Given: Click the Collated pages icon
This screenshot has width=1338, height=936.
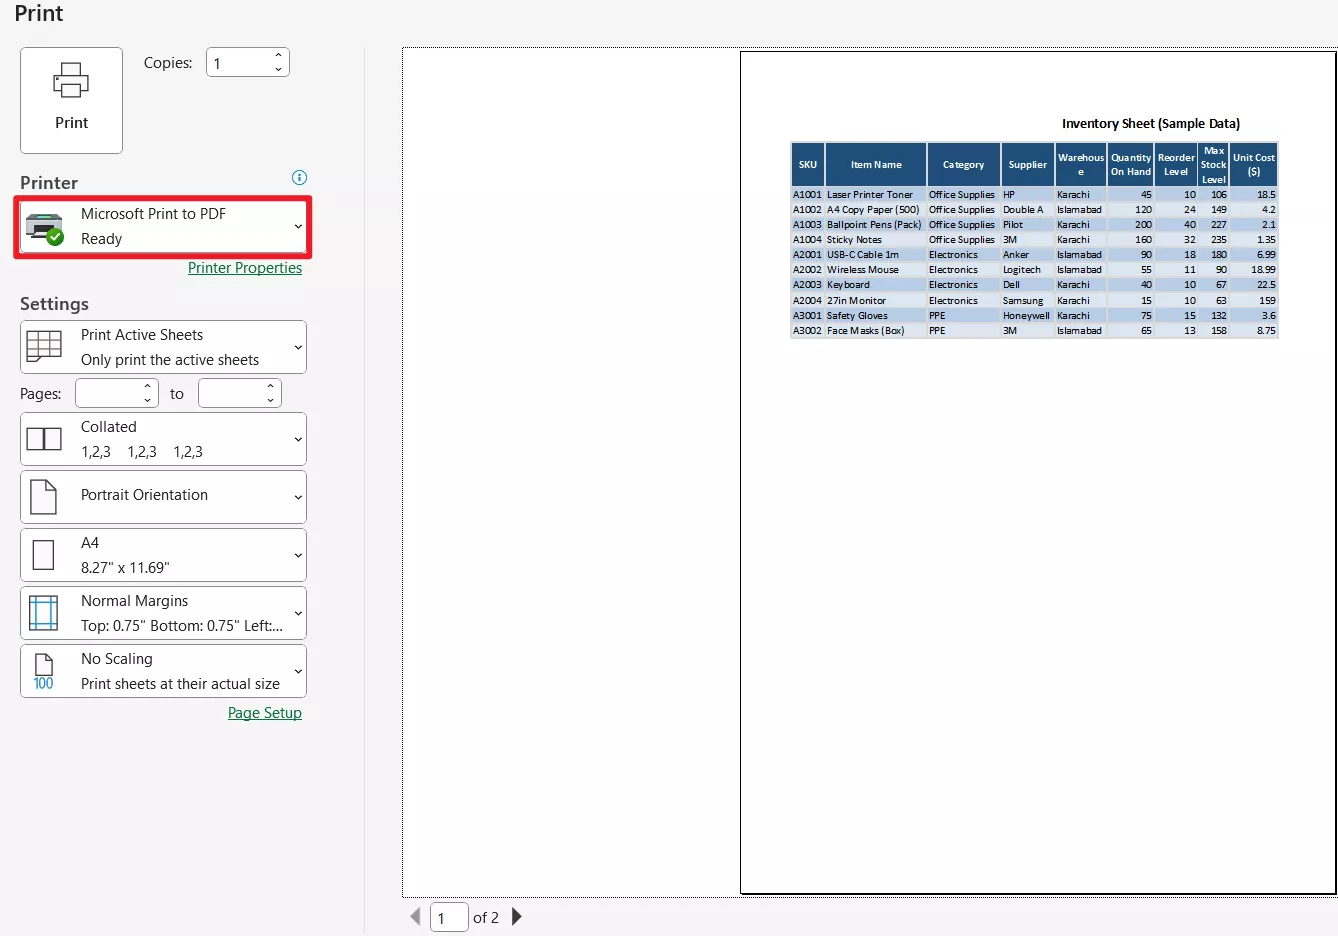Looking at the screenshot, I should 44,438.
